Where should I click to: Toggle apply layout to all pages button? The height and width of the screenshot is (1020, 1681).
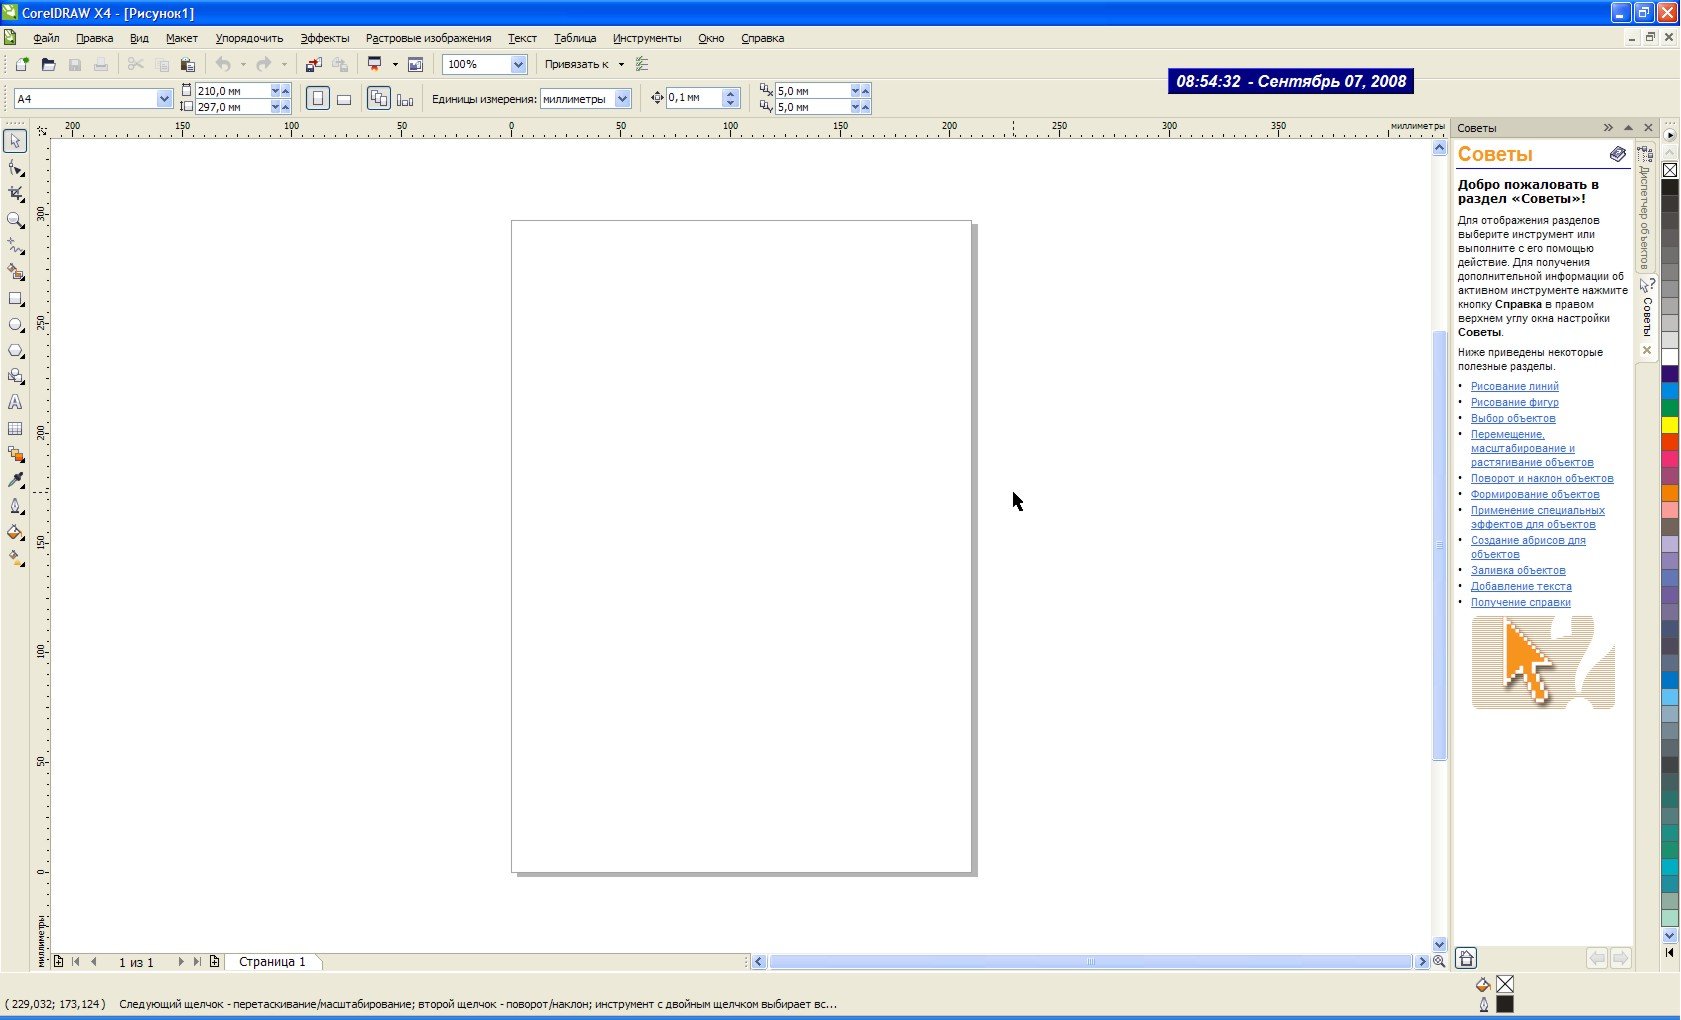(x=378, y=99)
